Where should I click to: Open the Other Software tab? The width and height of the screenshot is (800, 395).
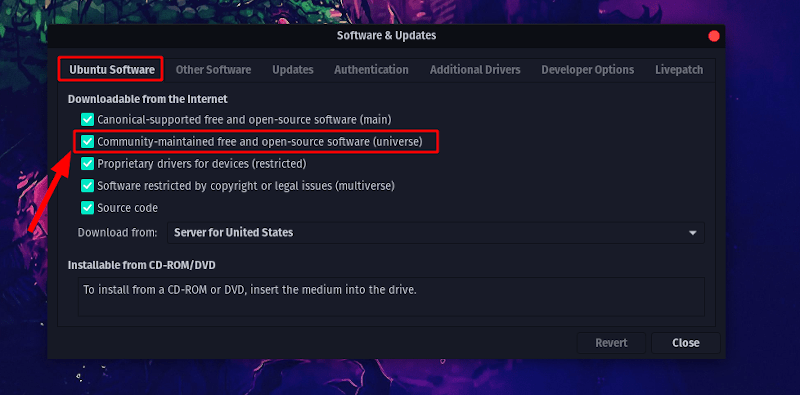pyautogui.click(x=213, y=69)
